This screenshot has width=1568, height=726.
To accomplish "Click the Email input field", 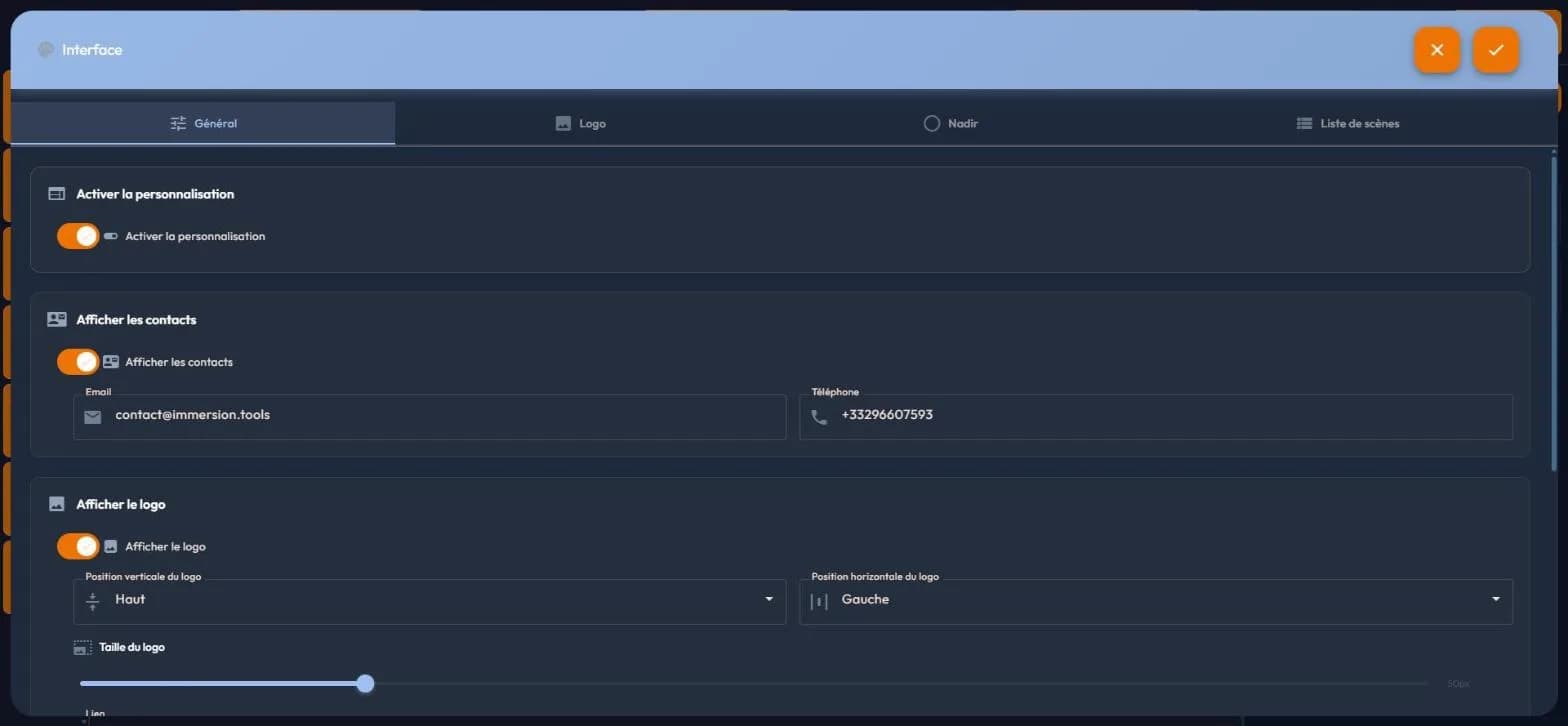I will (x=430, y=416).
